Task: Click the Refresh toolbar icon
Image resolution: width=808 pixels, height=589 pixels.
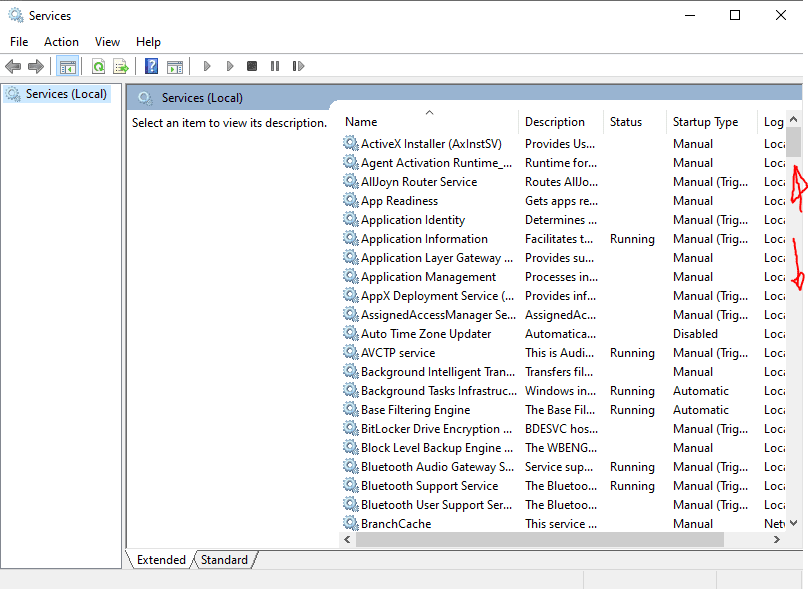Action: (98, 66)
